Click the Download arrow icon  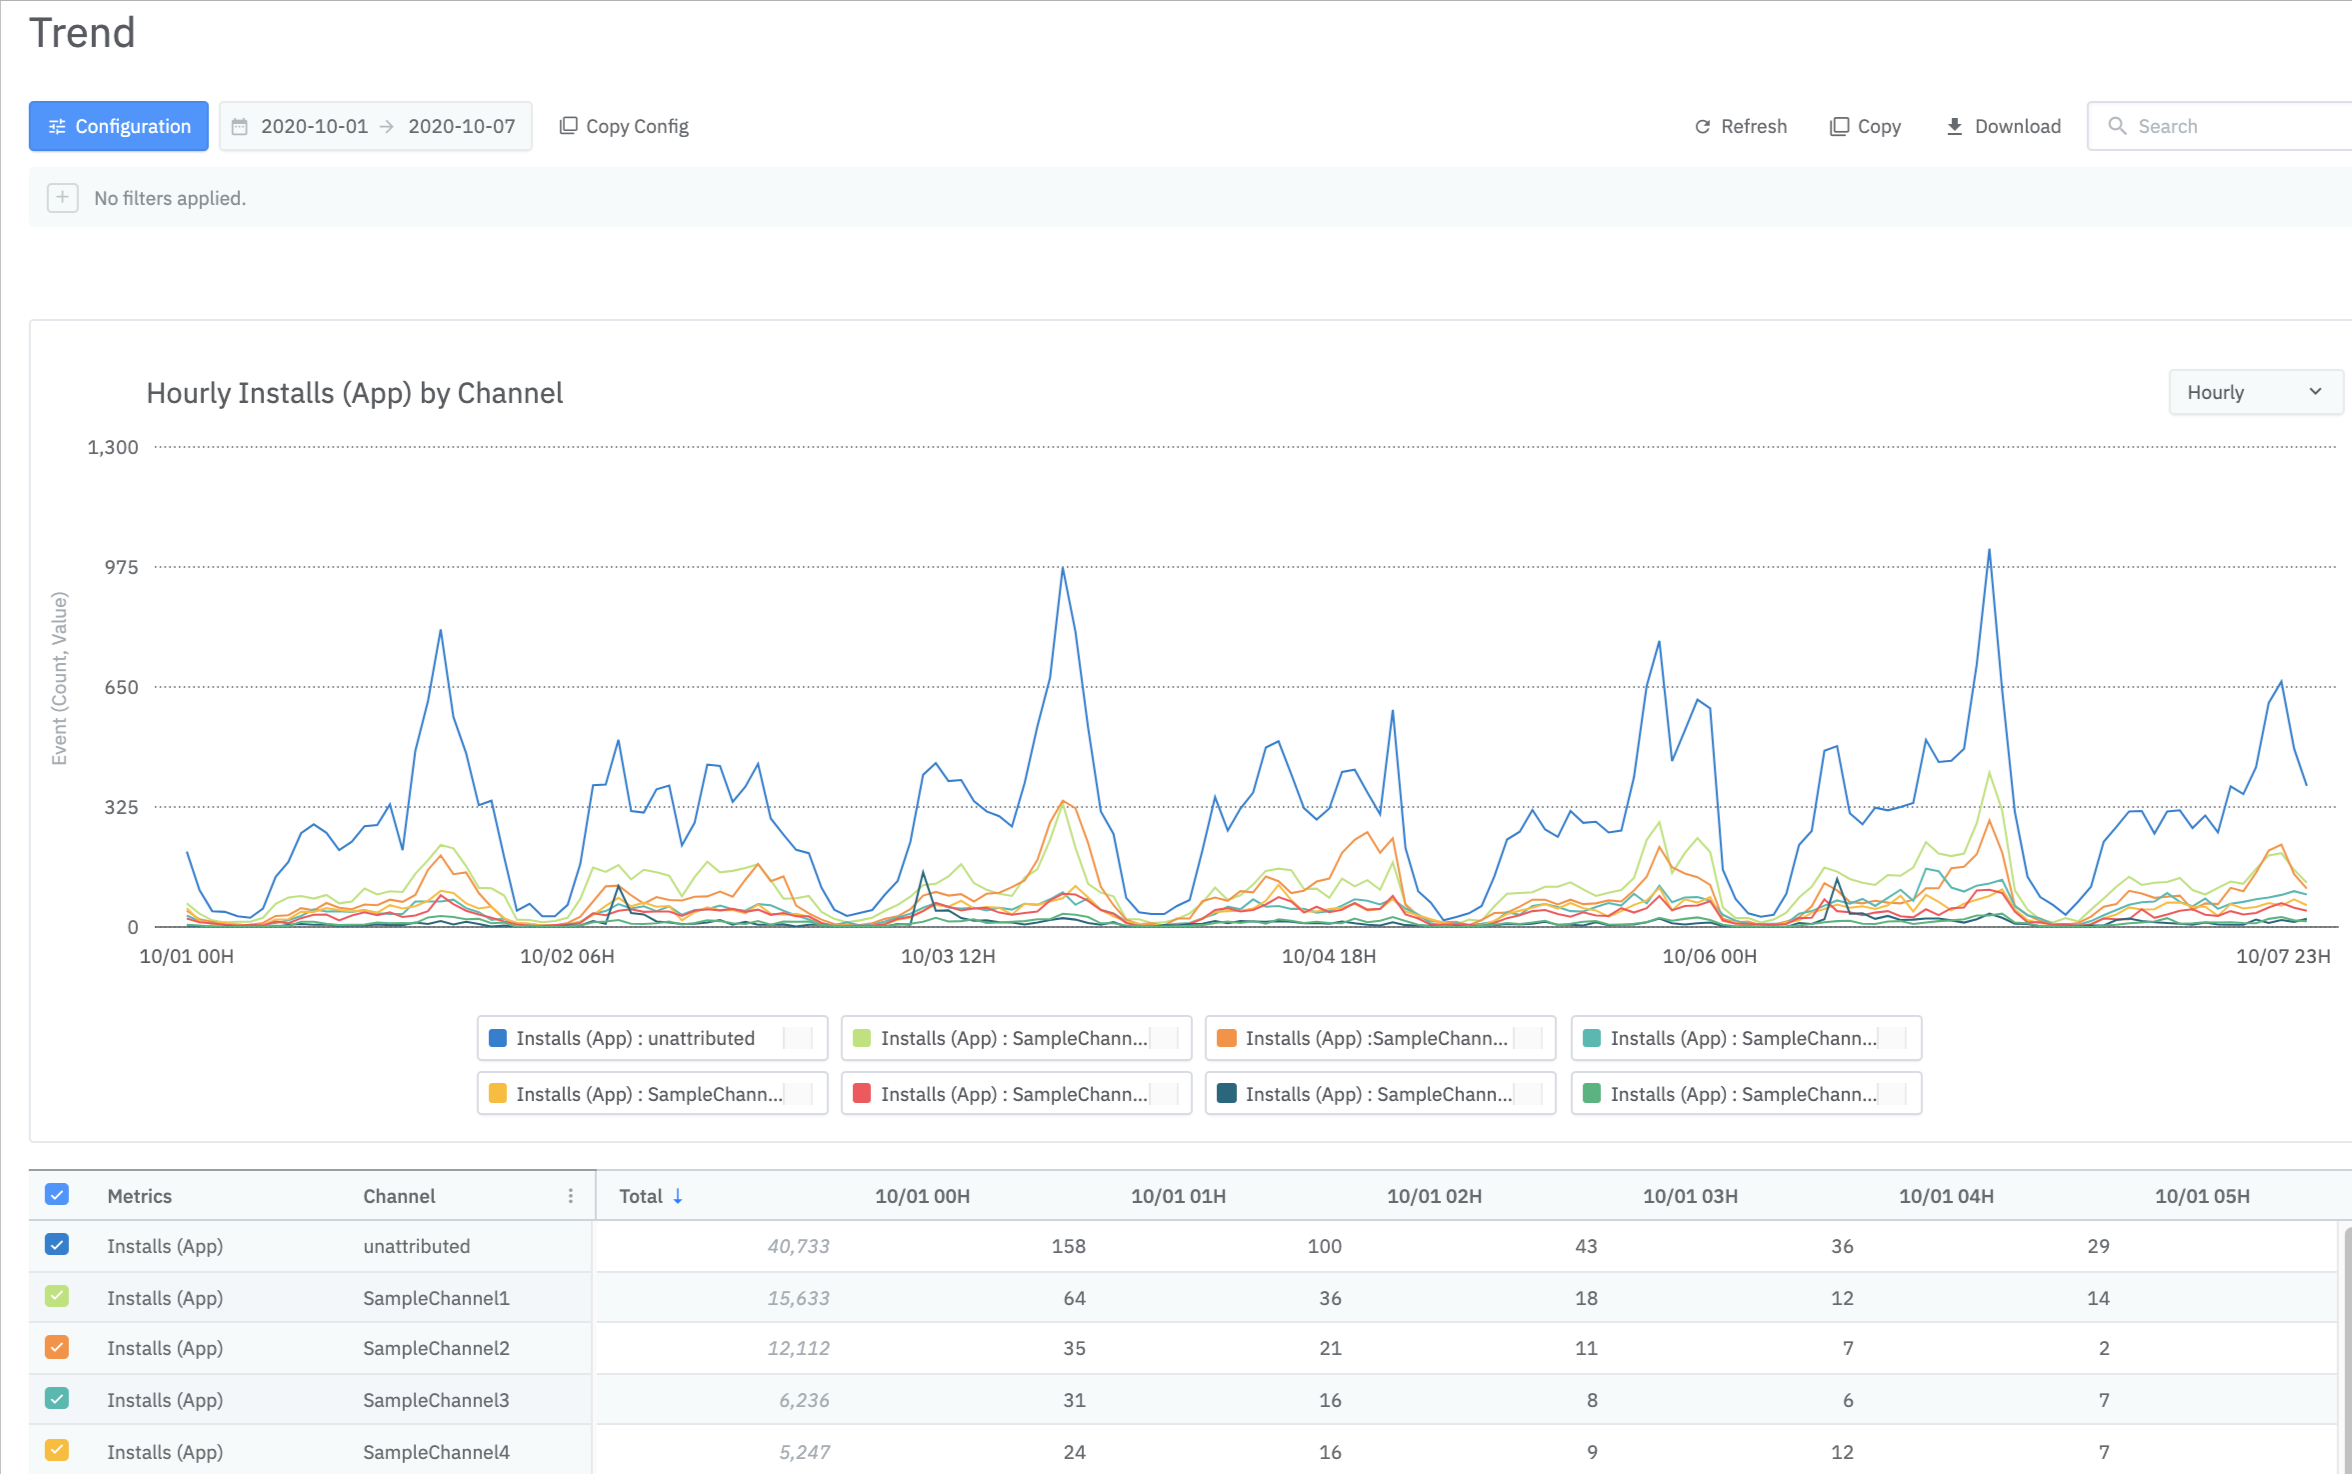pos(1954,126)
